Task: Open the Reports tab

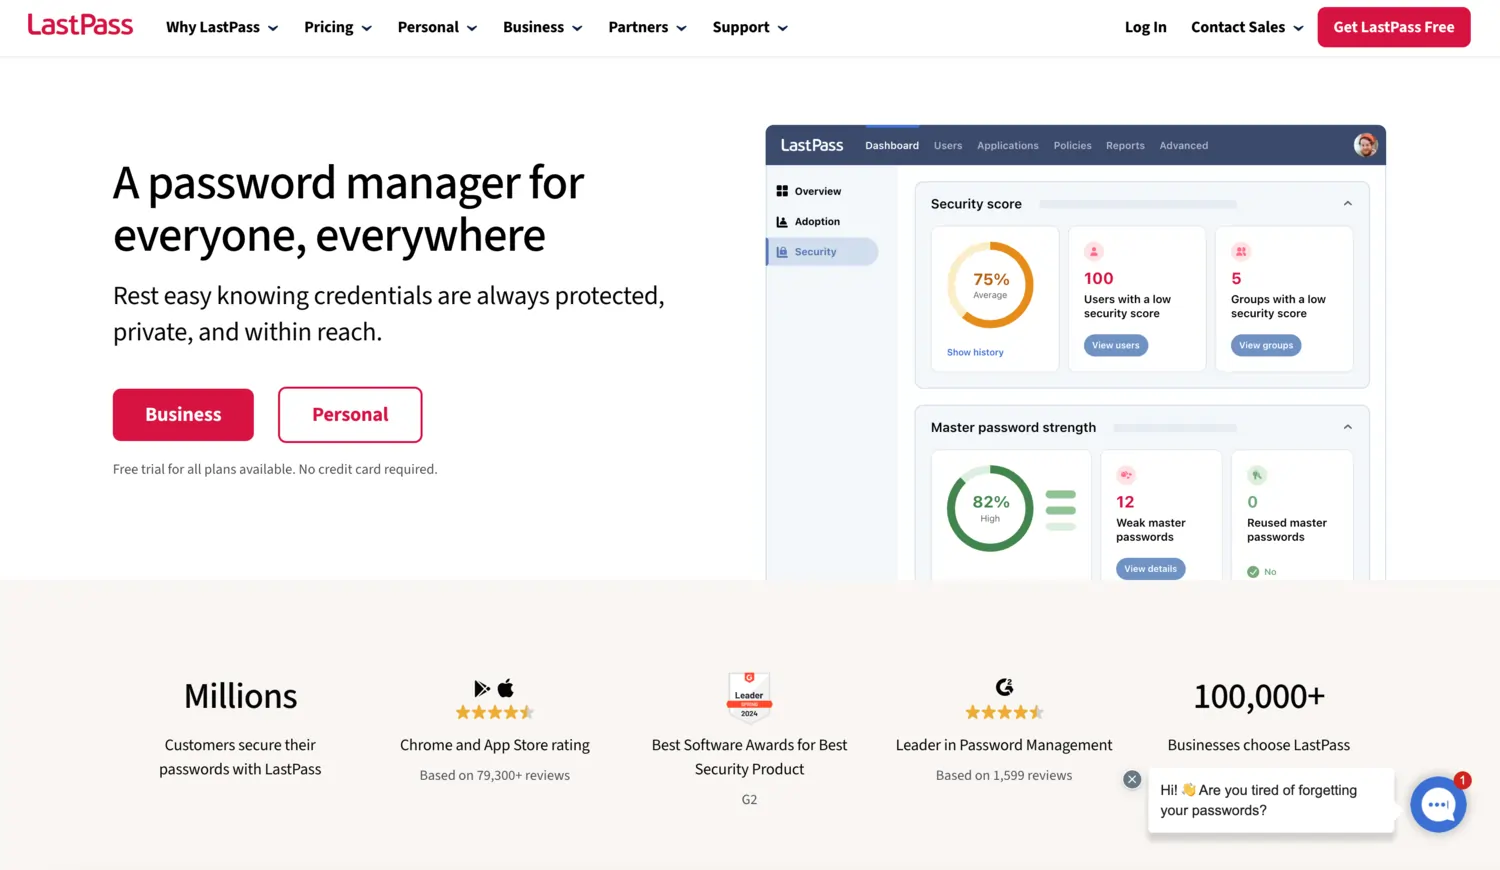Action: click(1125, 145)
